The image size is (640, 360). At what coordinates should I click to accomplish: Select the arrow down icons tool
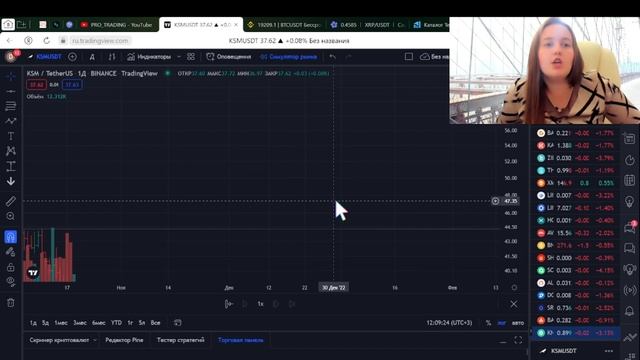click(11, 181)
